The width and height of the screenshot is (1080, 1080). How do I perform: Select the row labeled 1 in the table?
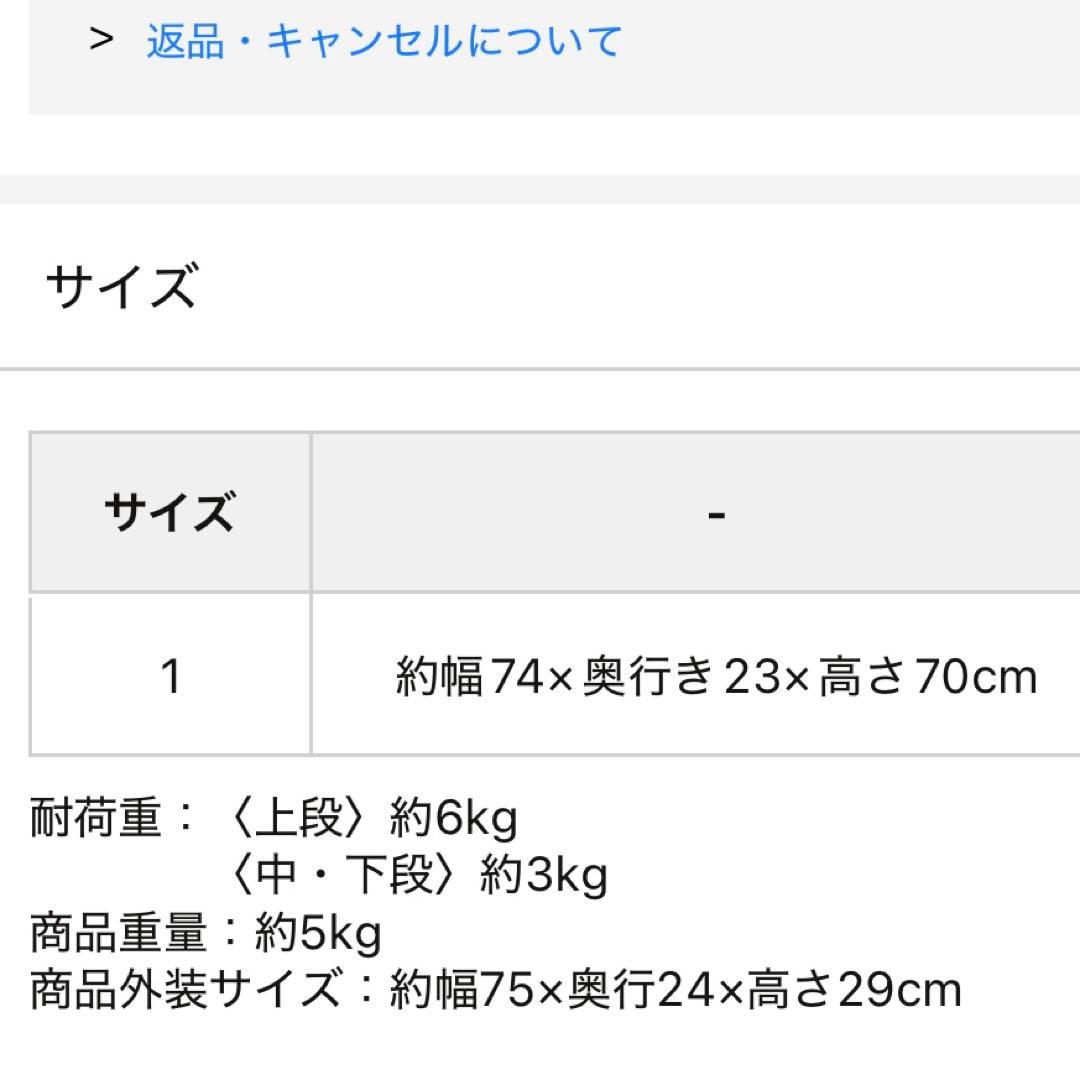point(170,675)
